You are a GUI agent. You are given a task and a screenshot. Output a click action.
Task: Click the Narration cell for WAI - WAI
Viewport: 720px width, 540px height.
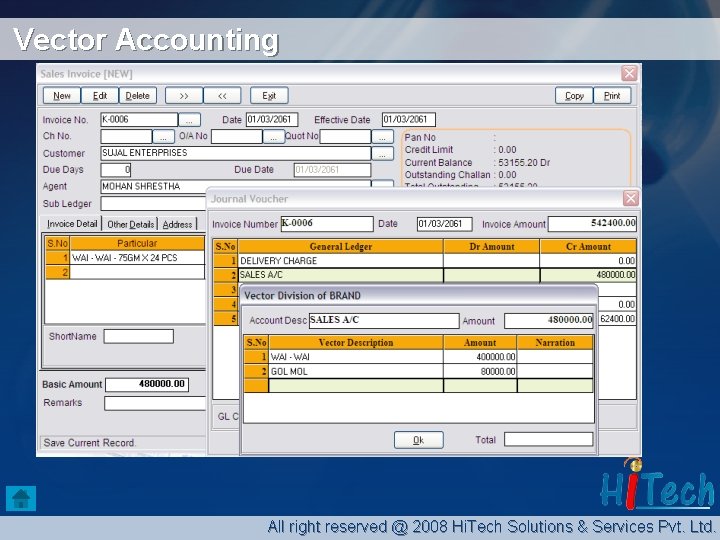(x=555, y=357)
